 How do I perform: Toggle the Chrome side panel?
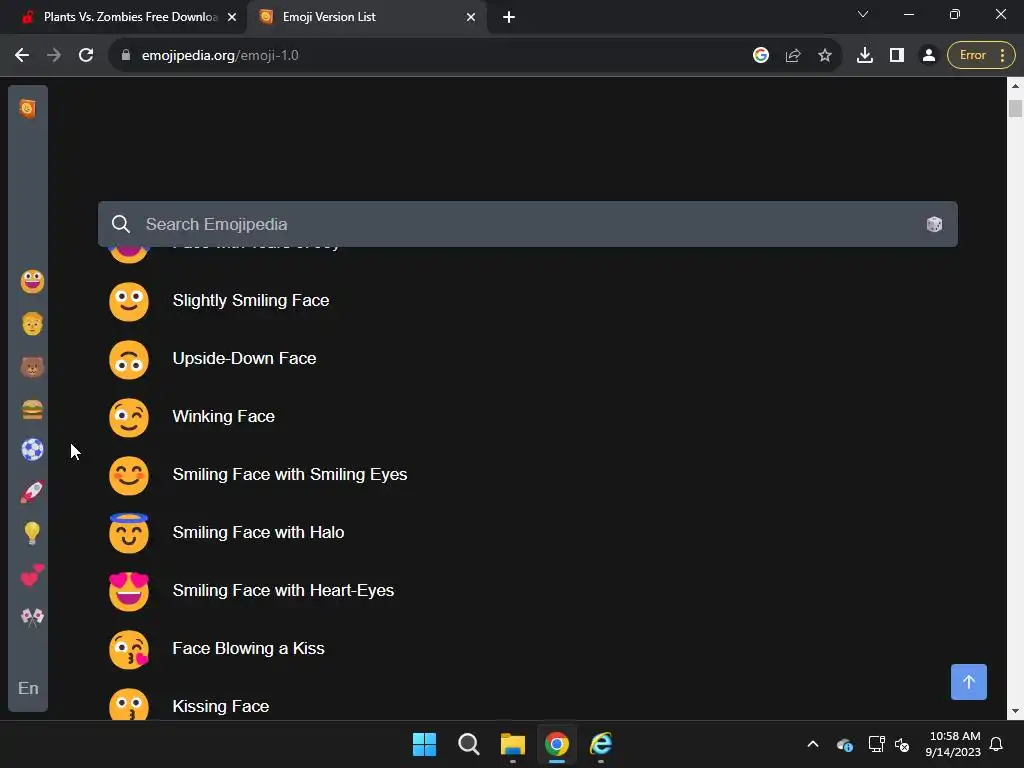(897, 56)
